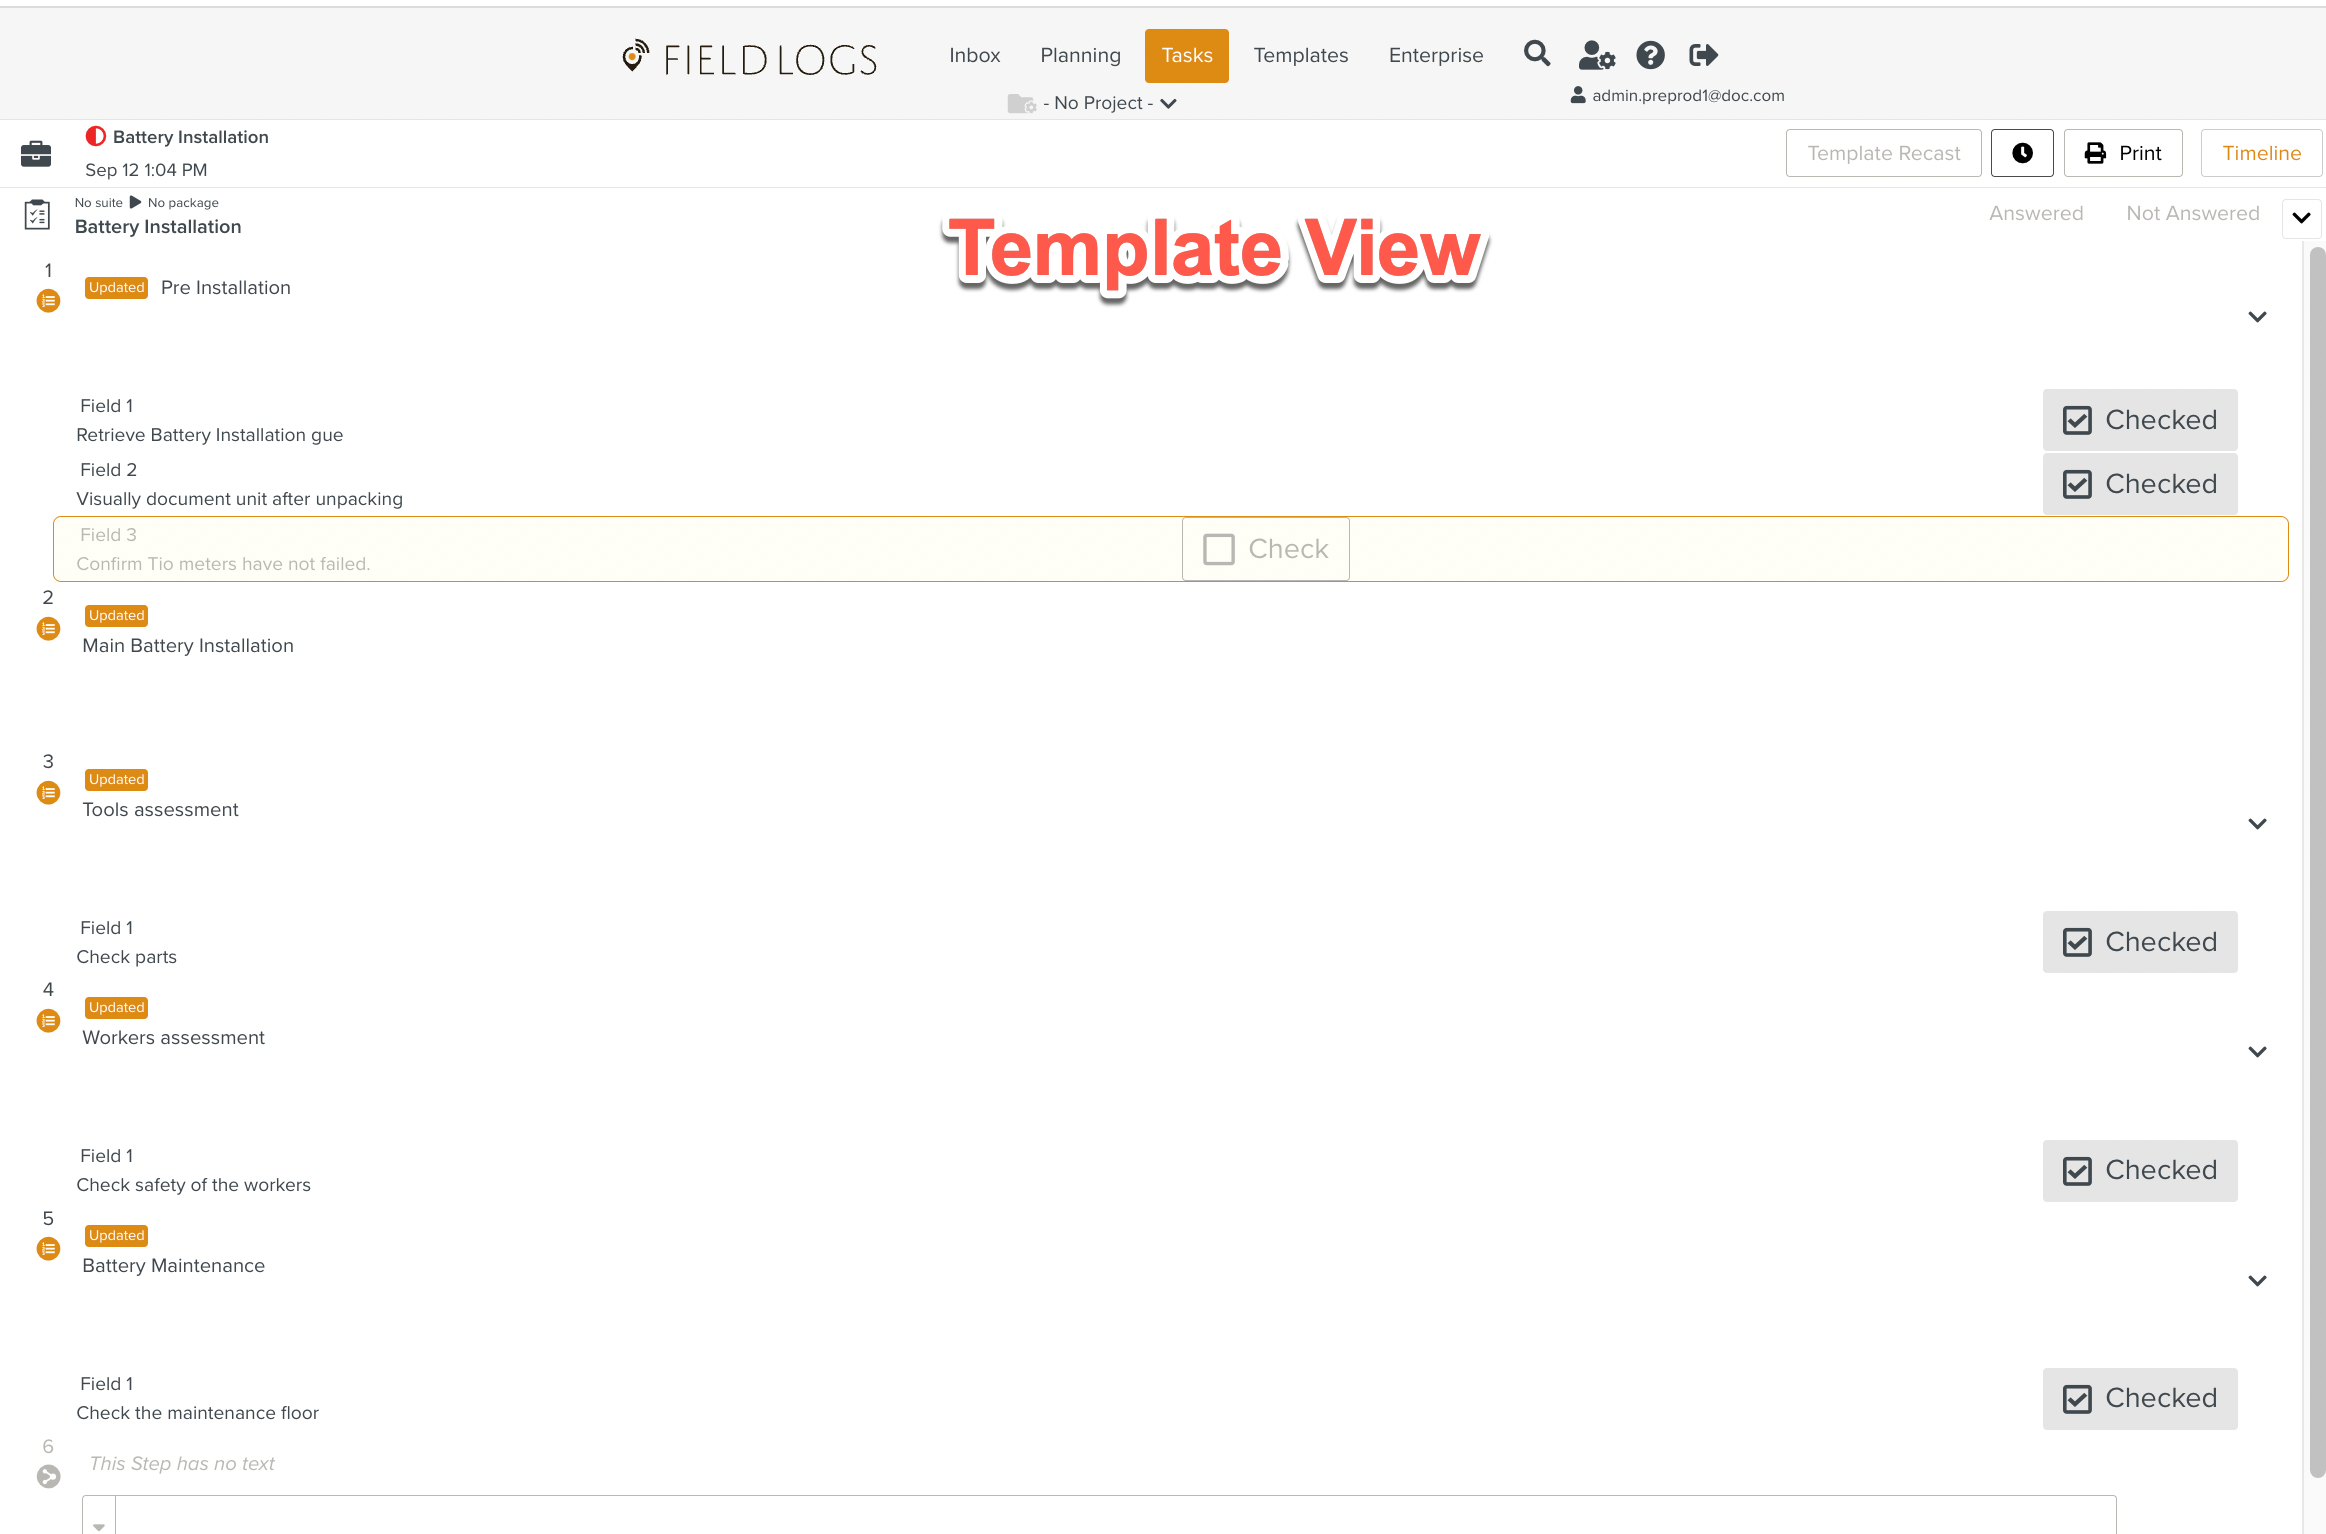Toggle the Answered filter
2326x1534 pixels.
(2036, 213)
